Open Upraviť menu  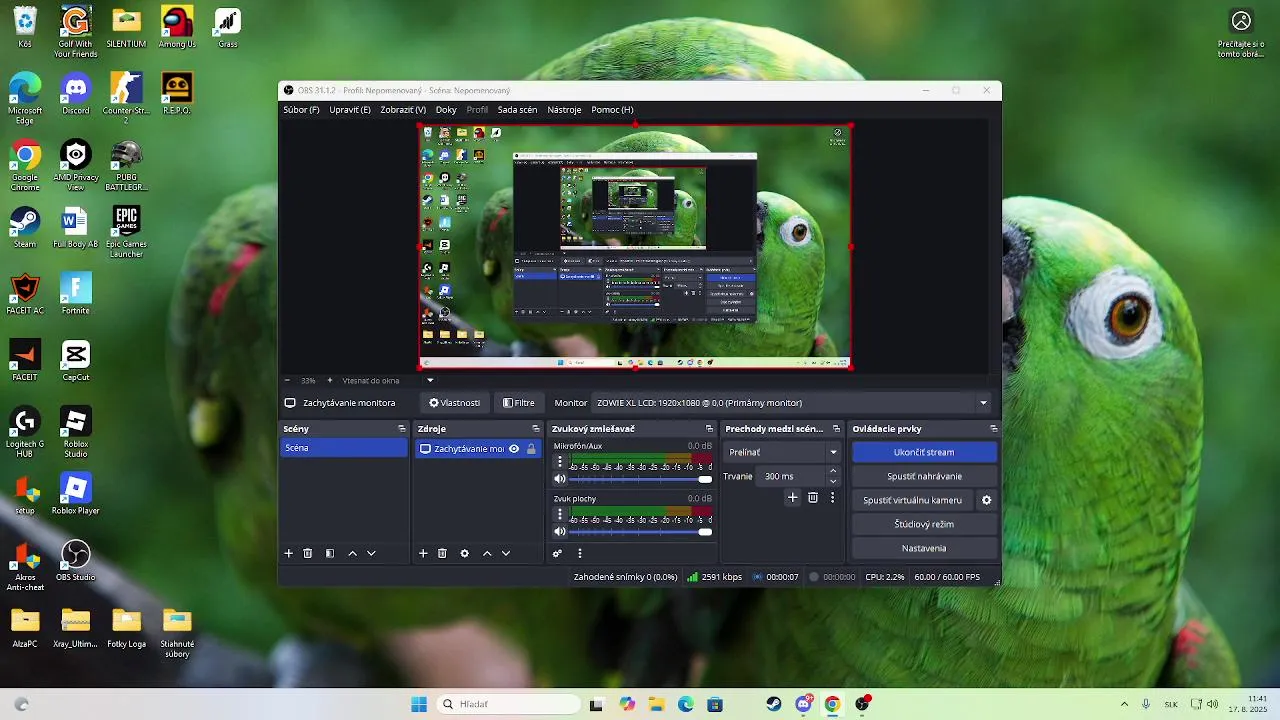pos(350,110)
